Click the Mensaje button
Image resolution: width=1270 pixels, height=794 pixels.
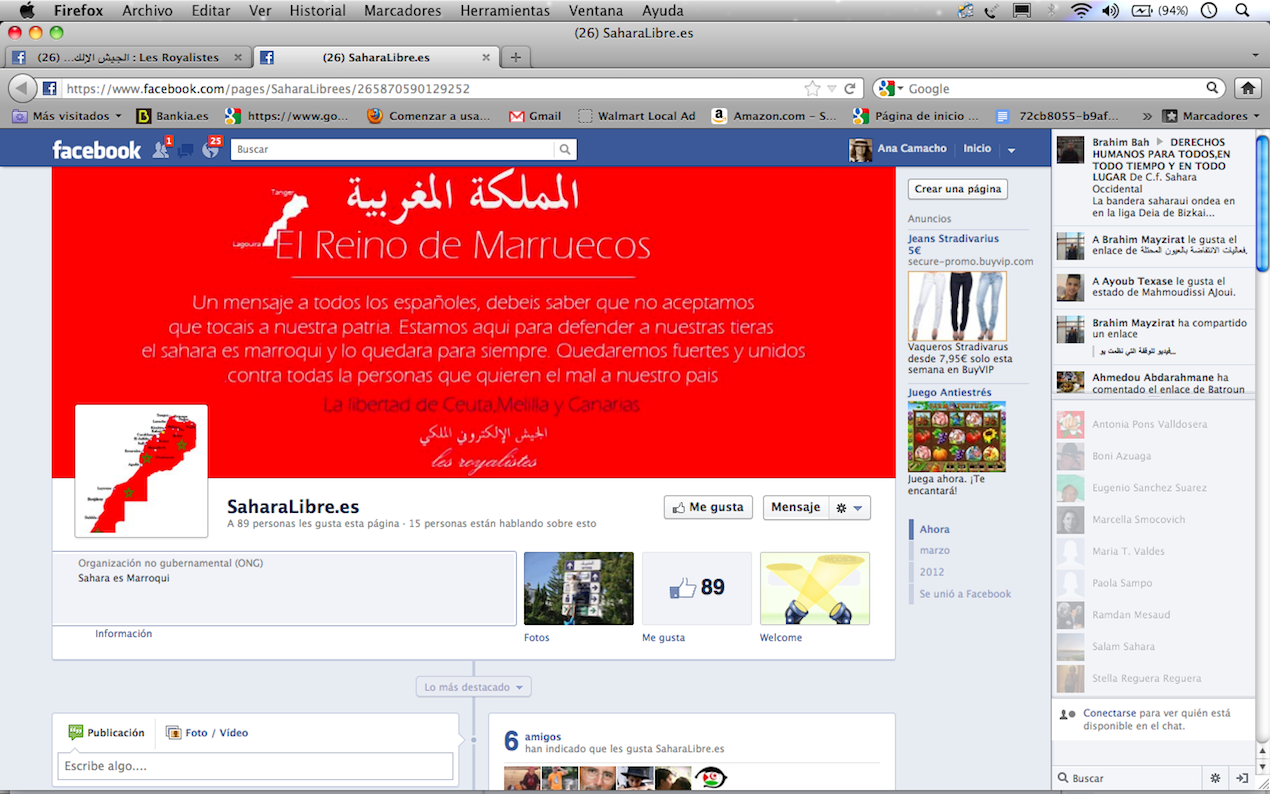[796, 507]
